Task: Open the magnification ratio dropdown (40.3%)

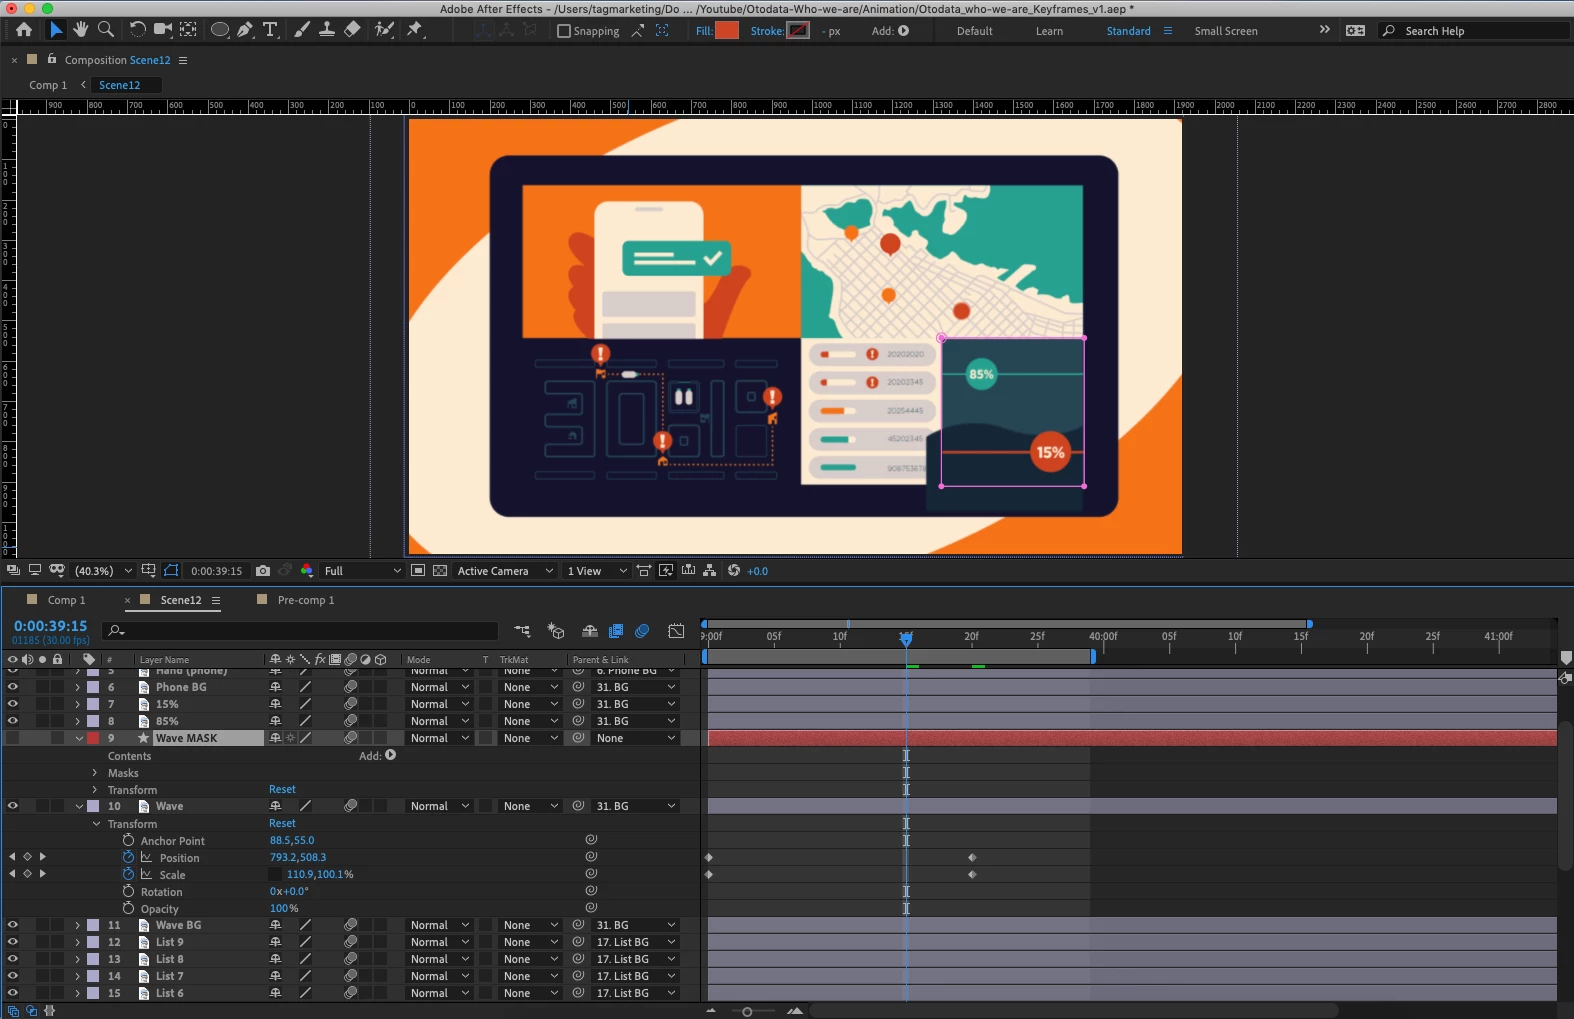Action: tap(103, 571)
